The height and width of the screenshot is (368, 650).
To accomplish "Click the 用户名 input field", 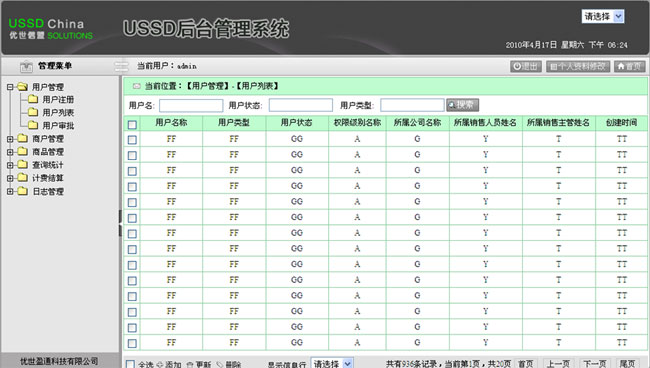I will tap(191, 105).
